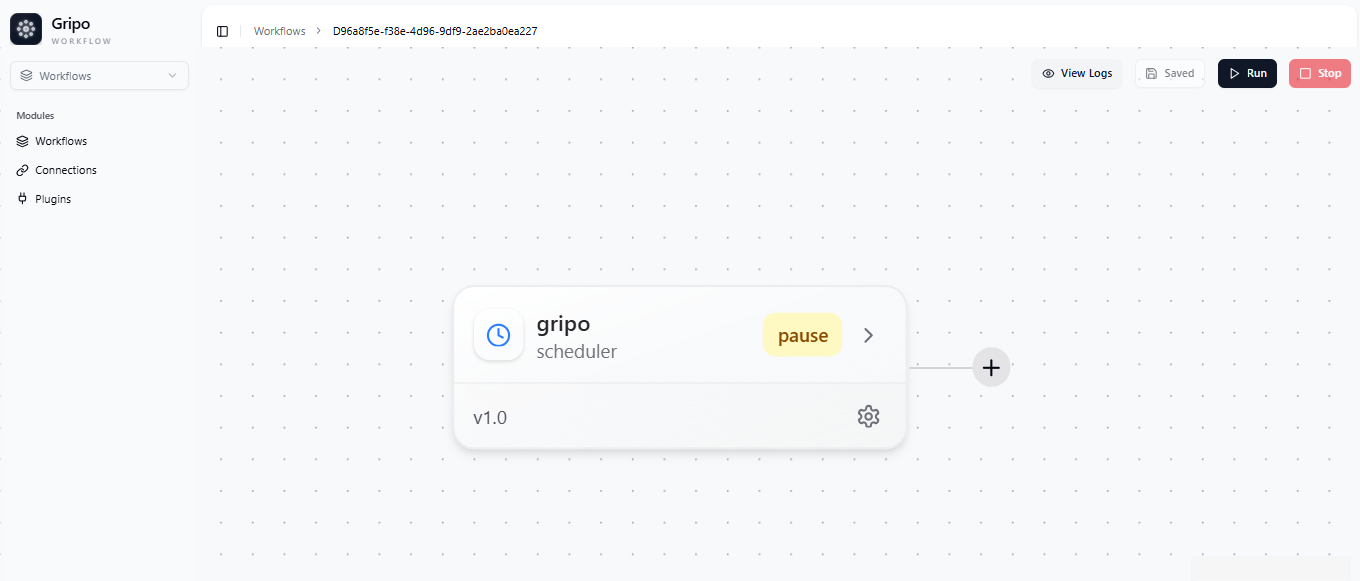Image resolution: width=1360 pixels, height=581 pixels.
Task: Toggle the pause status badge
Action: point(802,335)
